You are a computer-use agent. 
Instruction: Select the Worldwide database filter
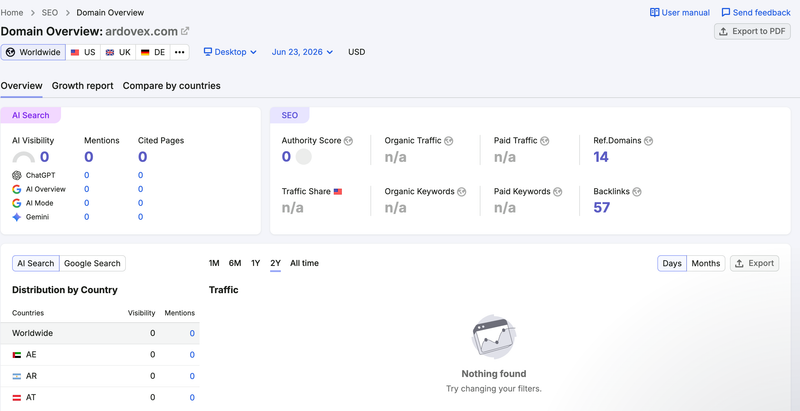(x=33, y=52)
